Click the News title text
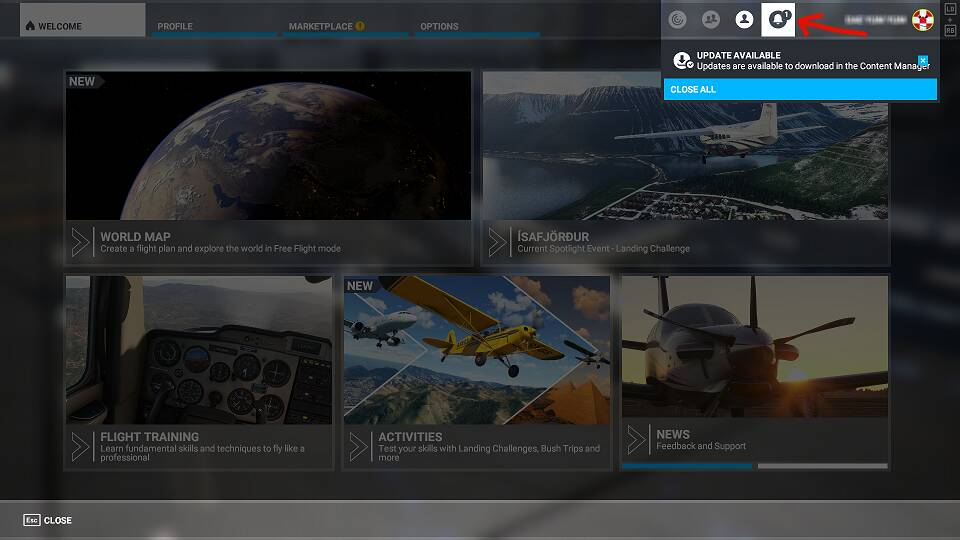 tap(673, 434)
